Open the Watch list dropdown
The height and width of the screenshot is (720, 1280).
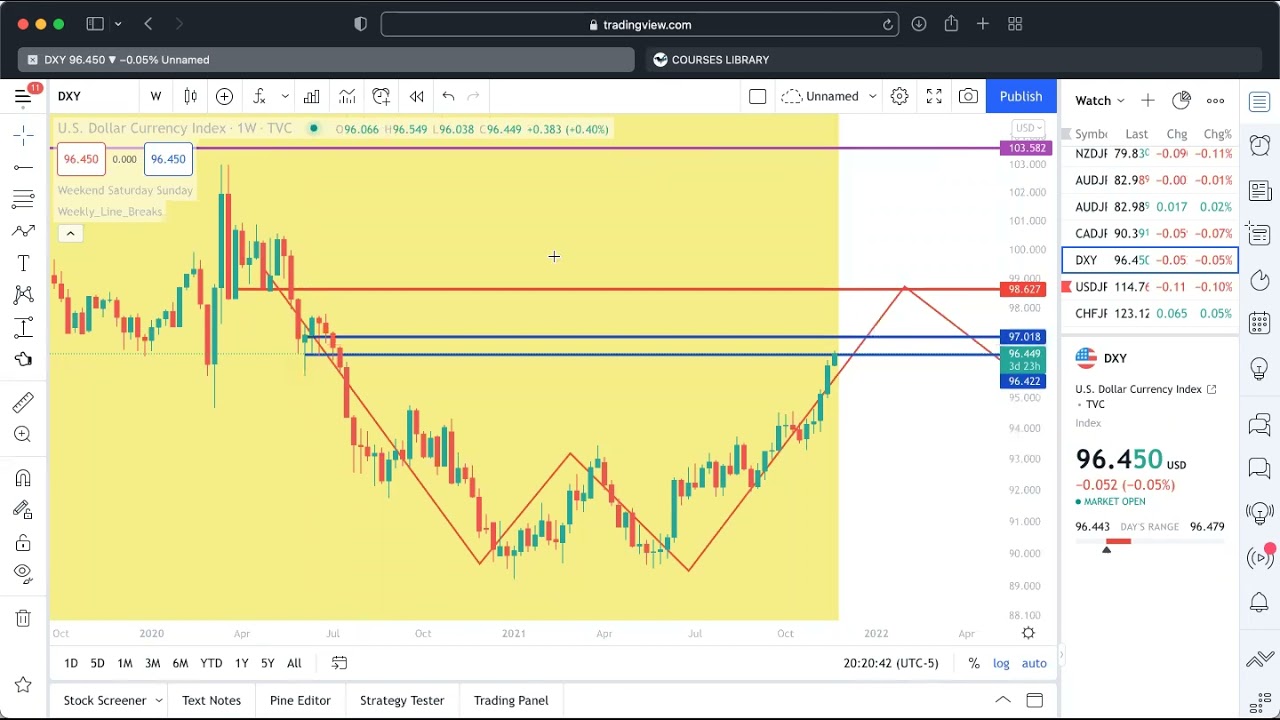(x=1099, y=100)
